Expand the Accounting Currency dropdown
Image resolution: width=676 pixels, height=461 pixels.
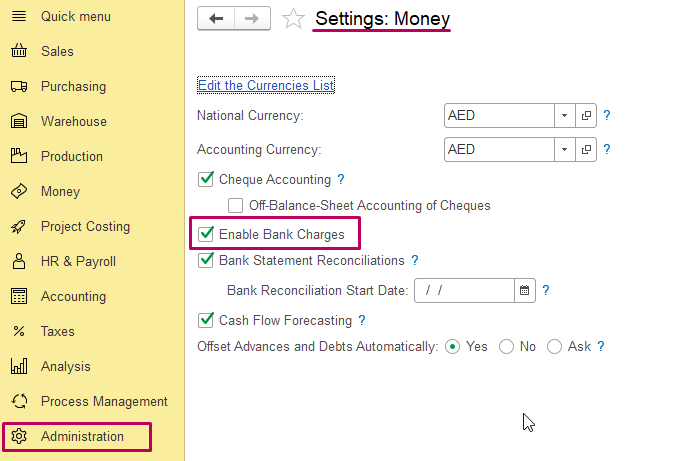564,150
